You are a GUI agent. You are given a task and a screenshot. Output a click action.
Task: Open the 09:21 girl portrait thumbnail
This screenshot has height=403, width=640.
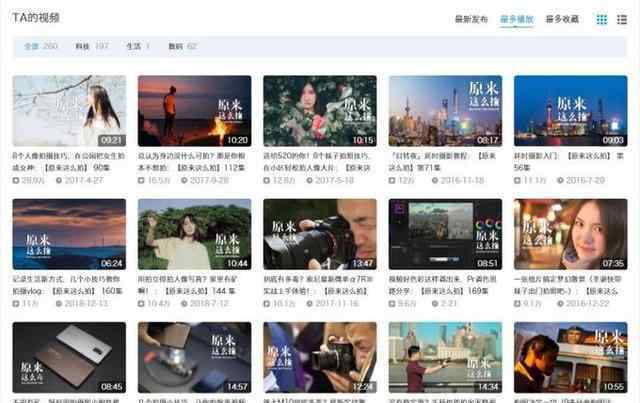(69, 111)
